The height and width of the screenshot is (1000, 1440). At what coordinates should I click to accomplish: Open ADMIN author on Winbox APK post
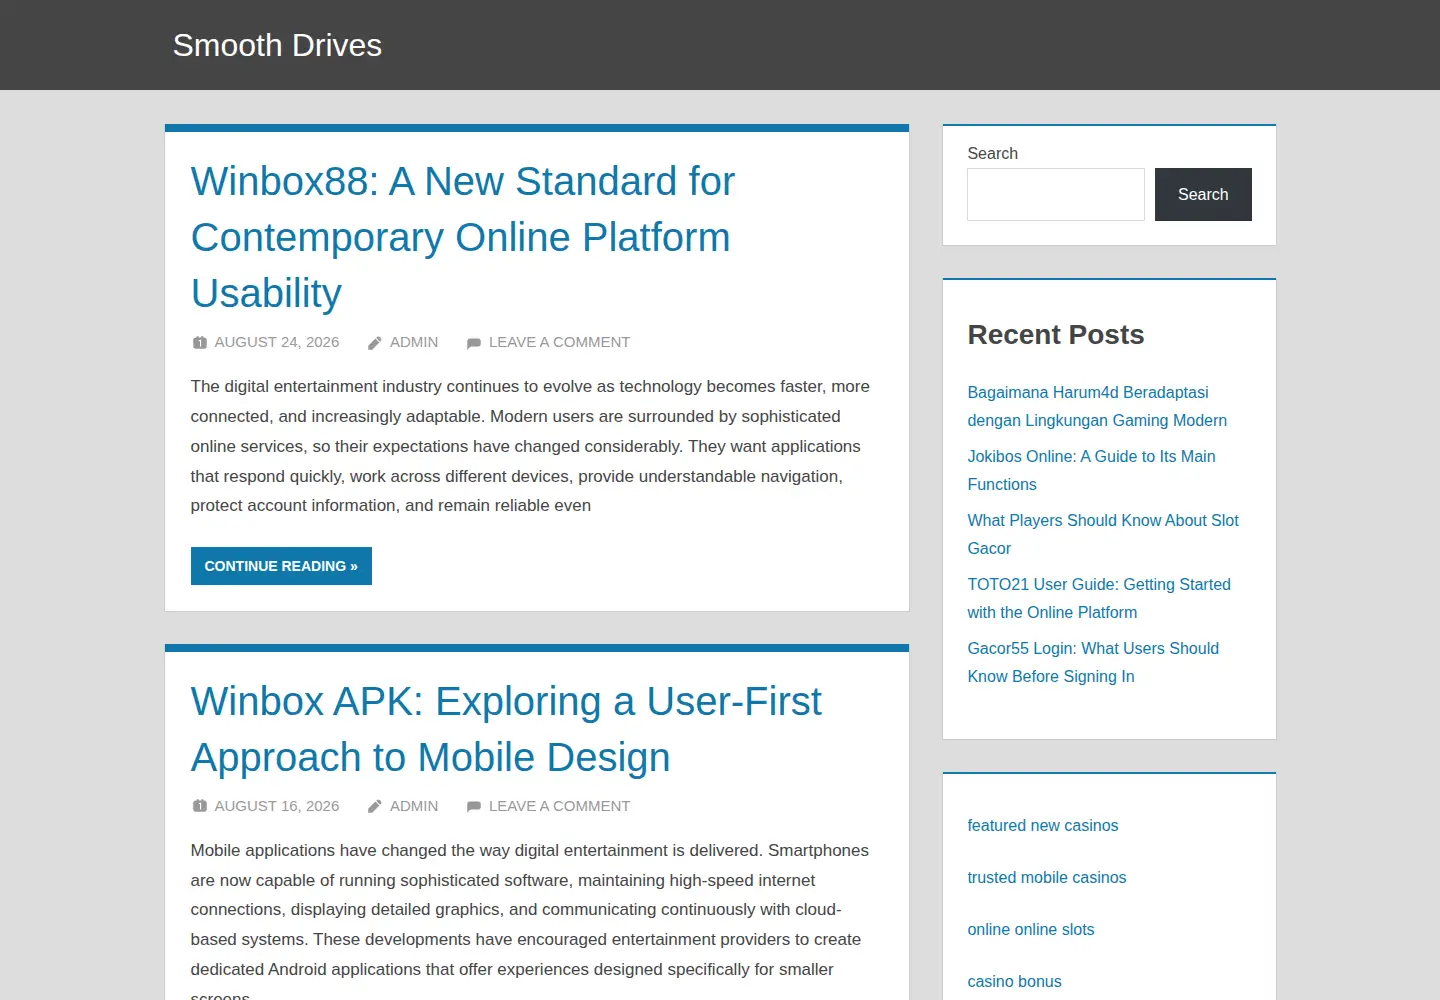point(414,806)
